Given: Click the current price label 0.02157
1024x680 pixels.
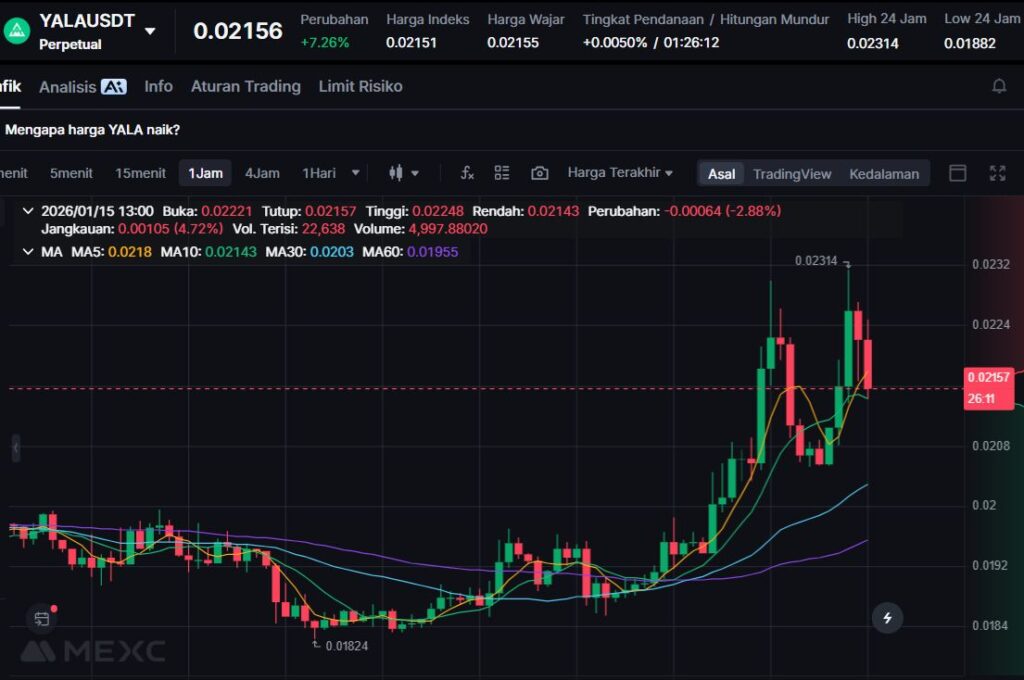Looking at the screenshot, I should (989, 377).
